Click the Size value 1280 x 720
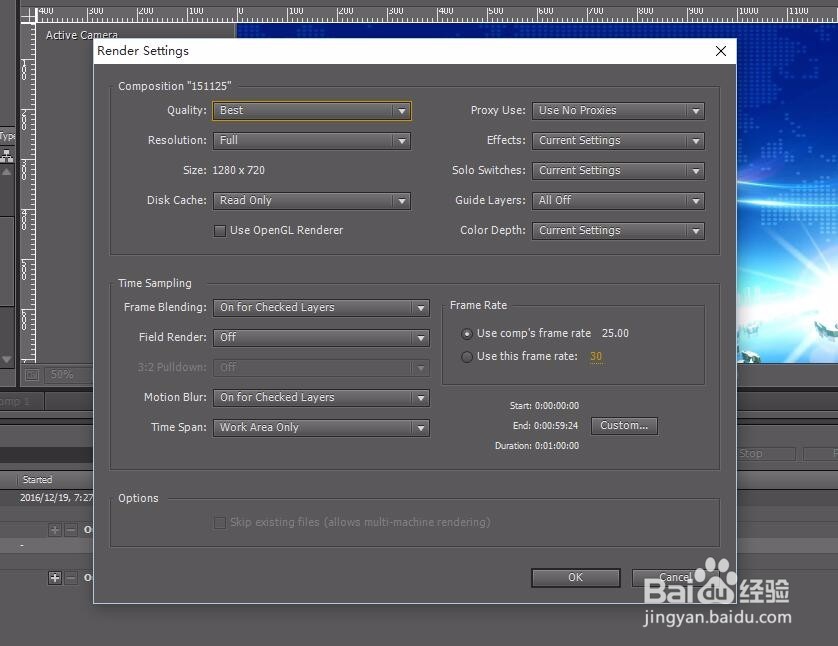Viewport: 838px width, 646px height. pos(238,170)
